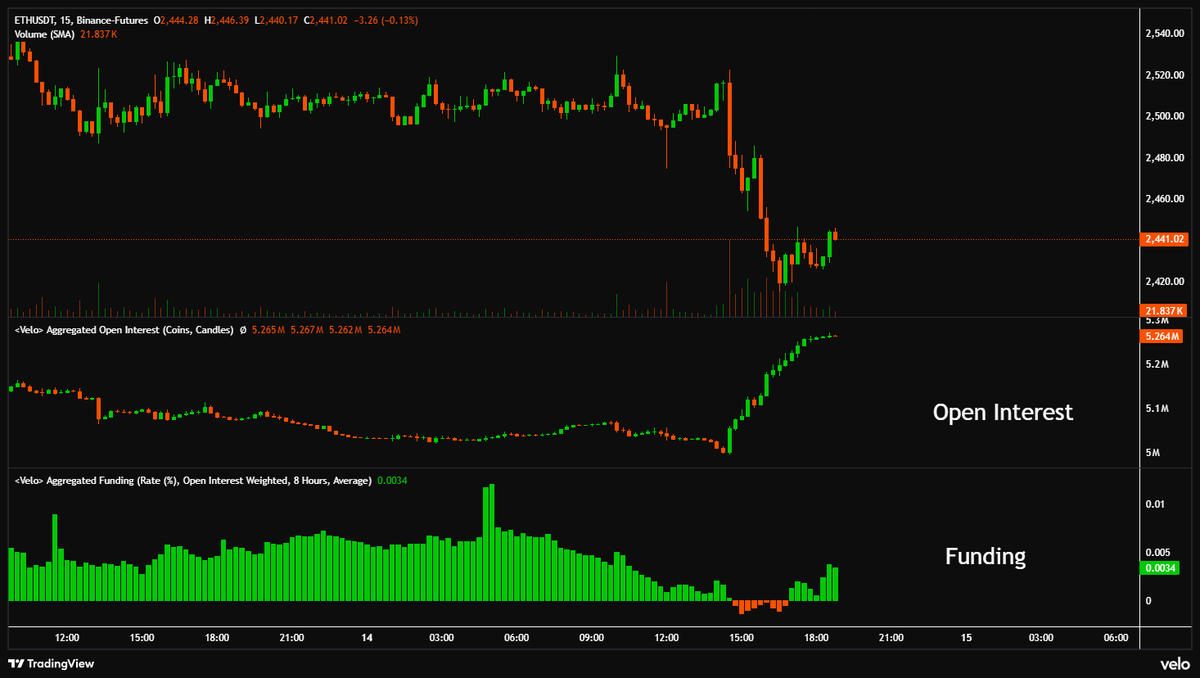This screenshot has width=1200, height=678.
Task: Click the orange 2,441.02 price-axis tag
Action: coord(1164,240)
